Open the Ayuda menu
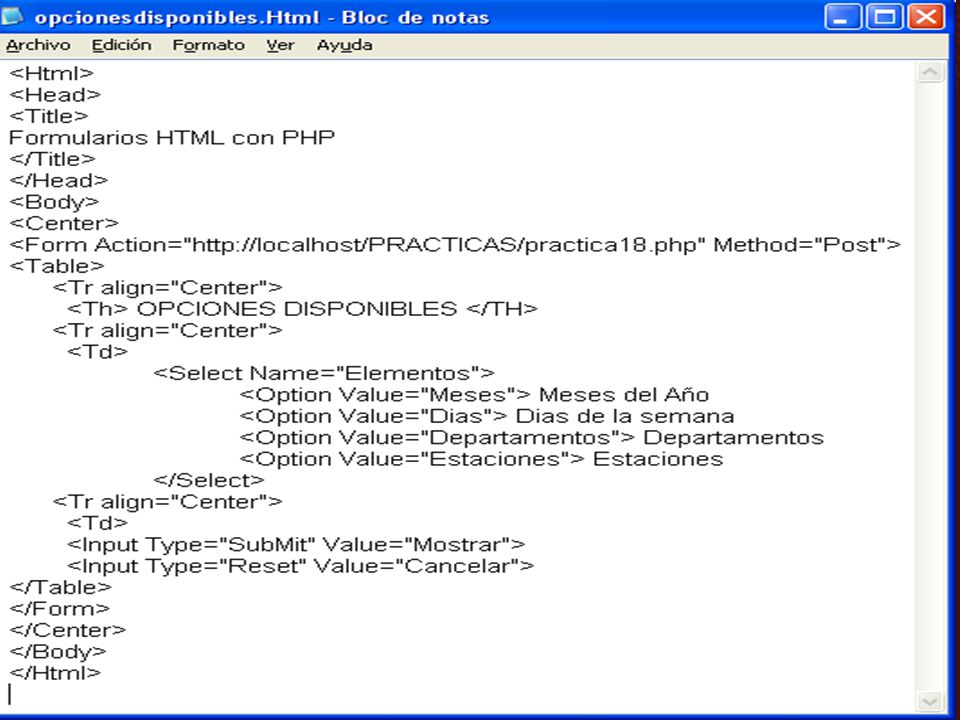 click(x=344, y=45)
